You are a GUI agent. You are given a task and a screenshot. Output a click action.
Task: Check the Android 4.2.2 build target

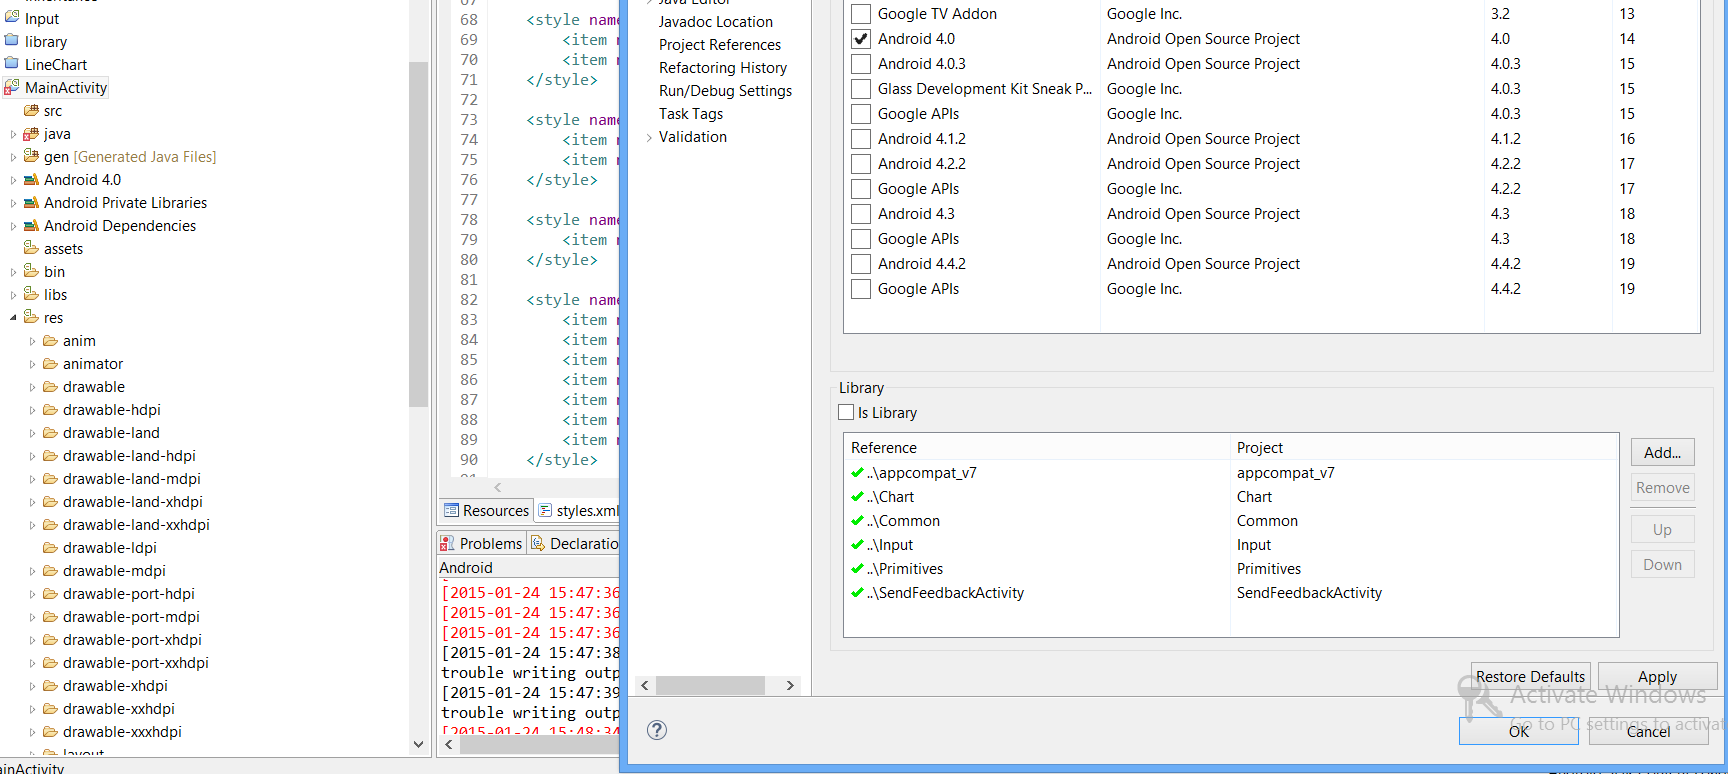click(x=860, y=164)
